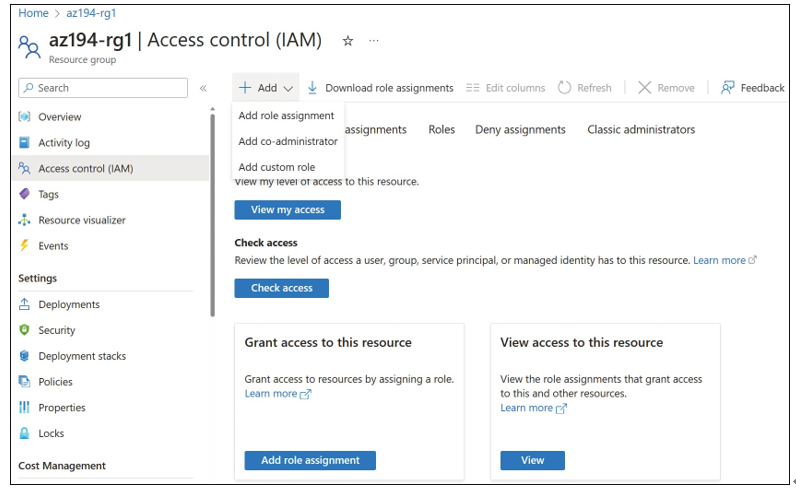Image resolution: width=796 pixels, height=490 pixels.
Task: Click the resource group people icon by the title
Action: pyautogui.click(x=29, y=47)
